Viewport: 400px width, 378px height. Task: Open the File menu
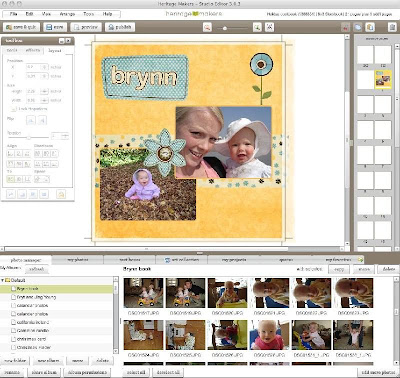coord(13,14)
